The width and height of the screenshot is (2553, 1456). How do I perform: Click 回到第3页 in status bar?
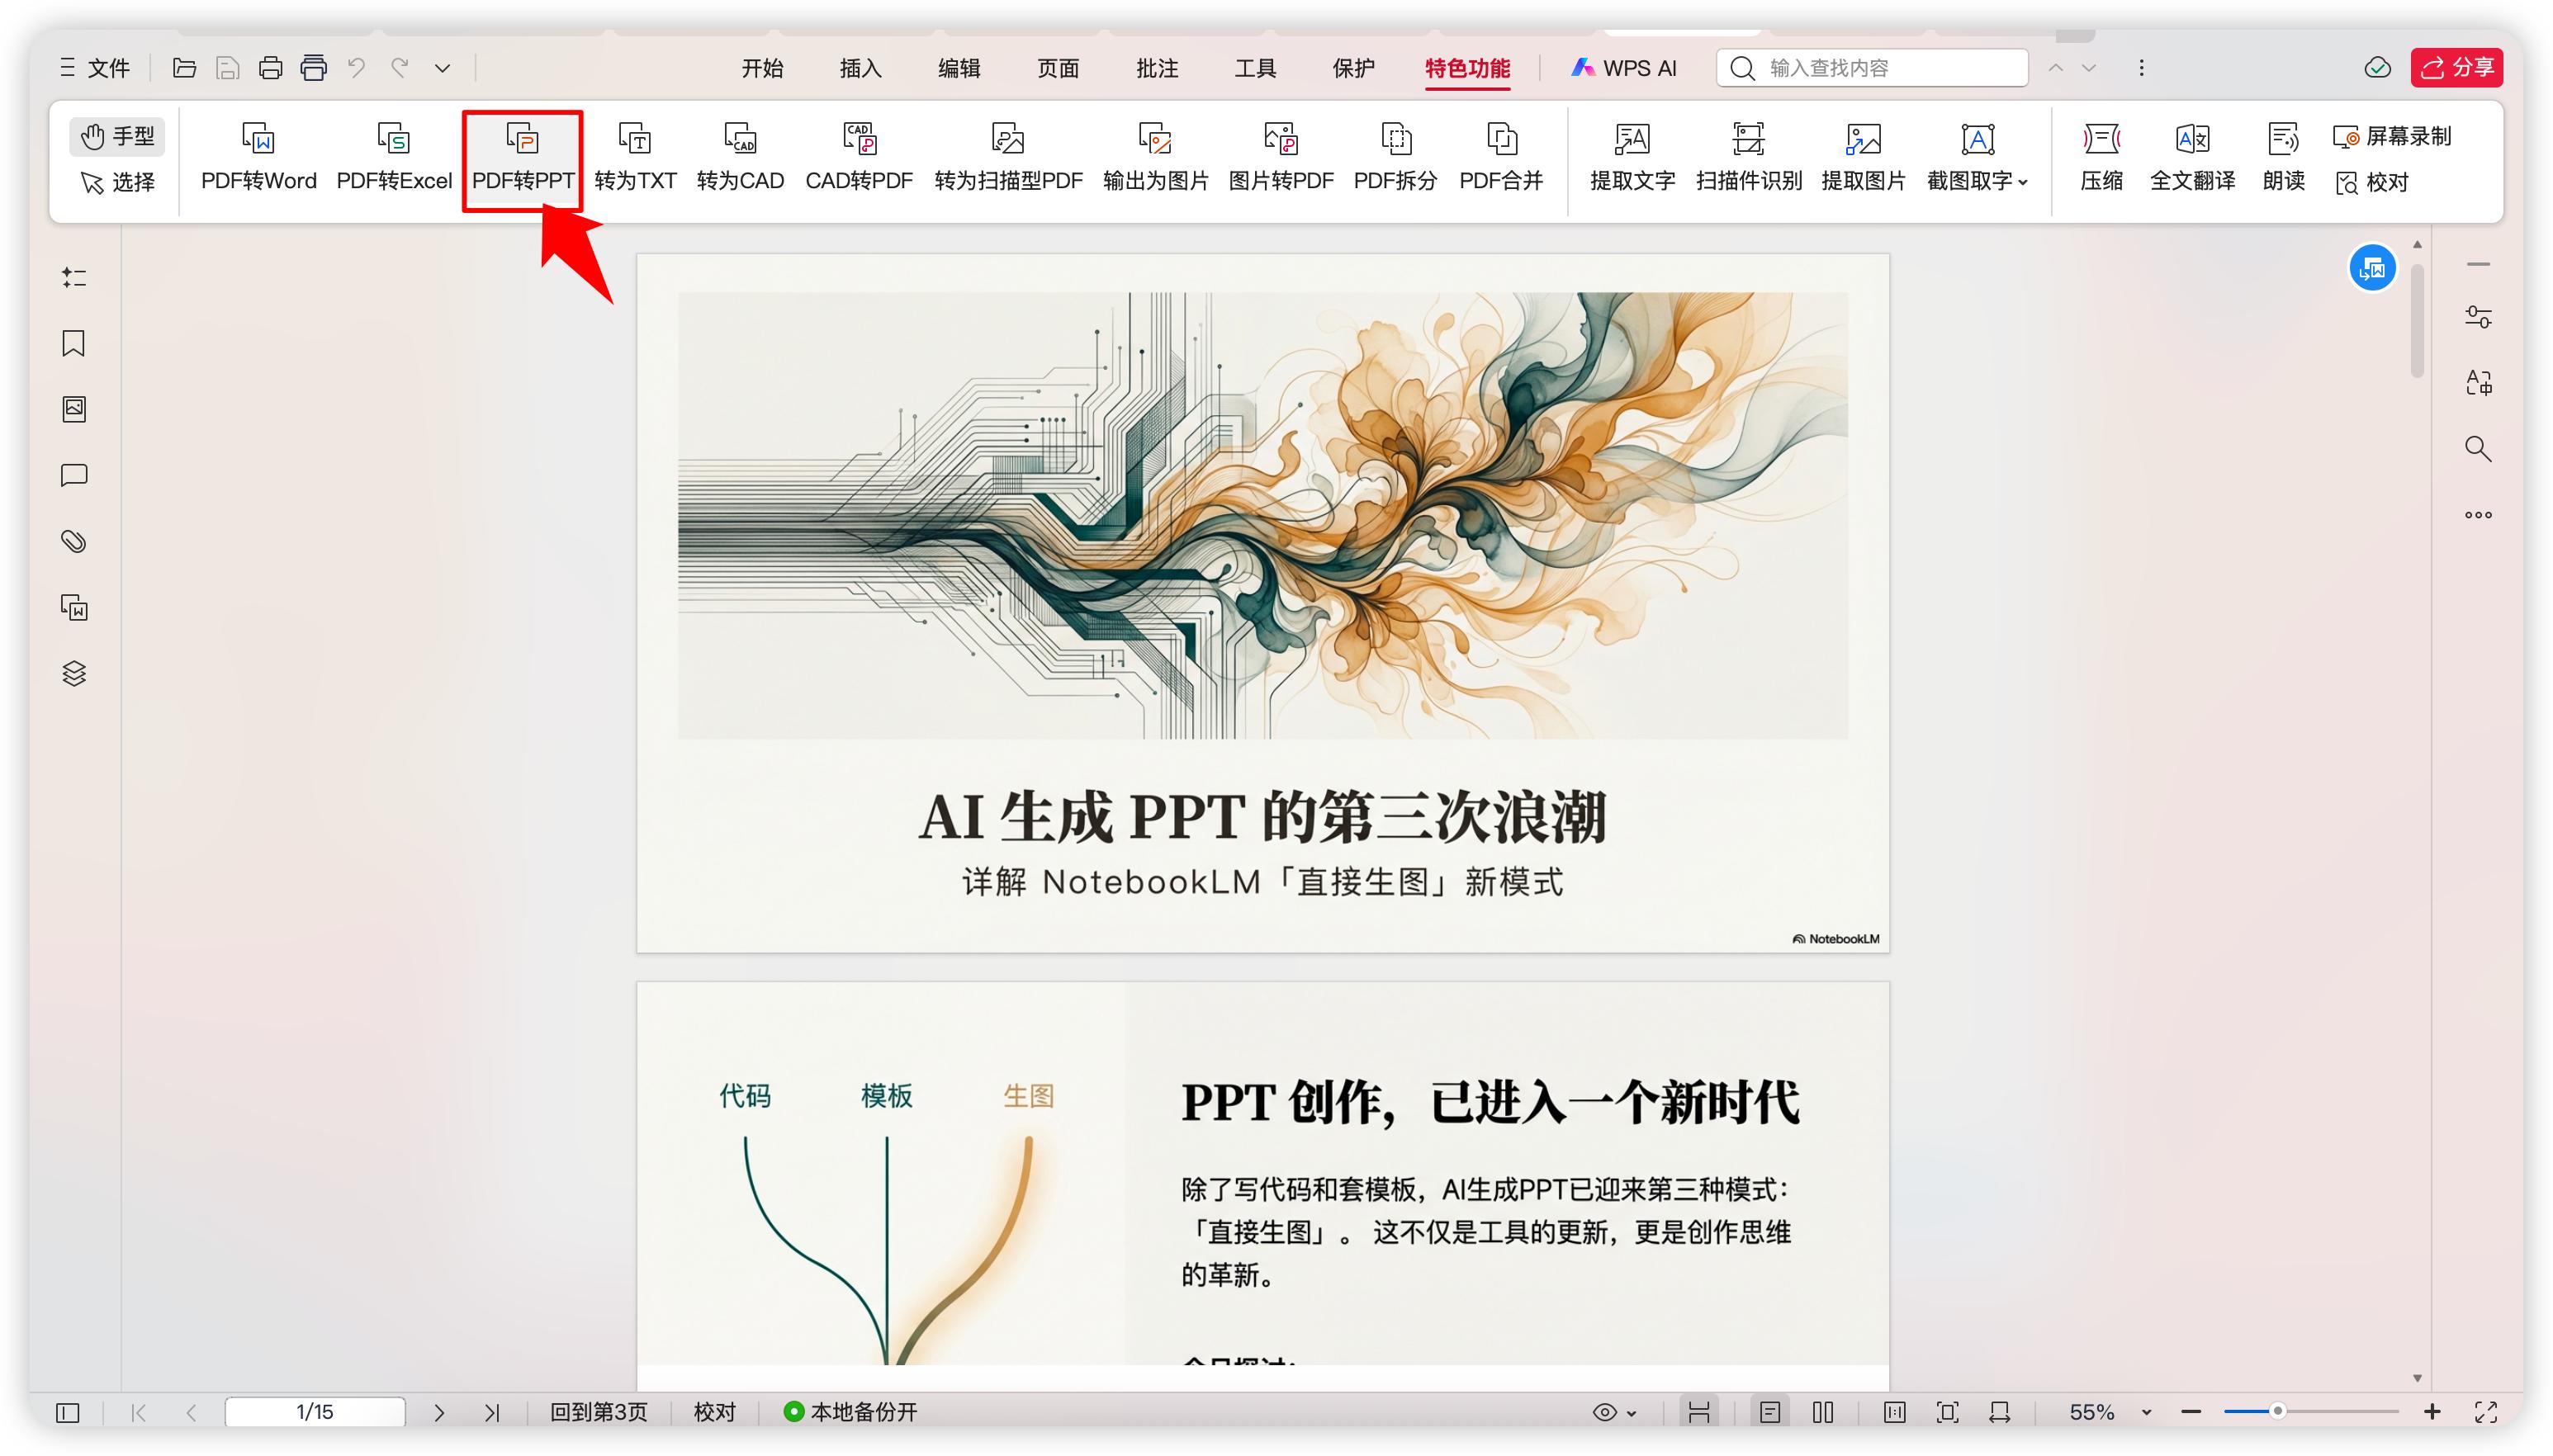pos(598,1411)
